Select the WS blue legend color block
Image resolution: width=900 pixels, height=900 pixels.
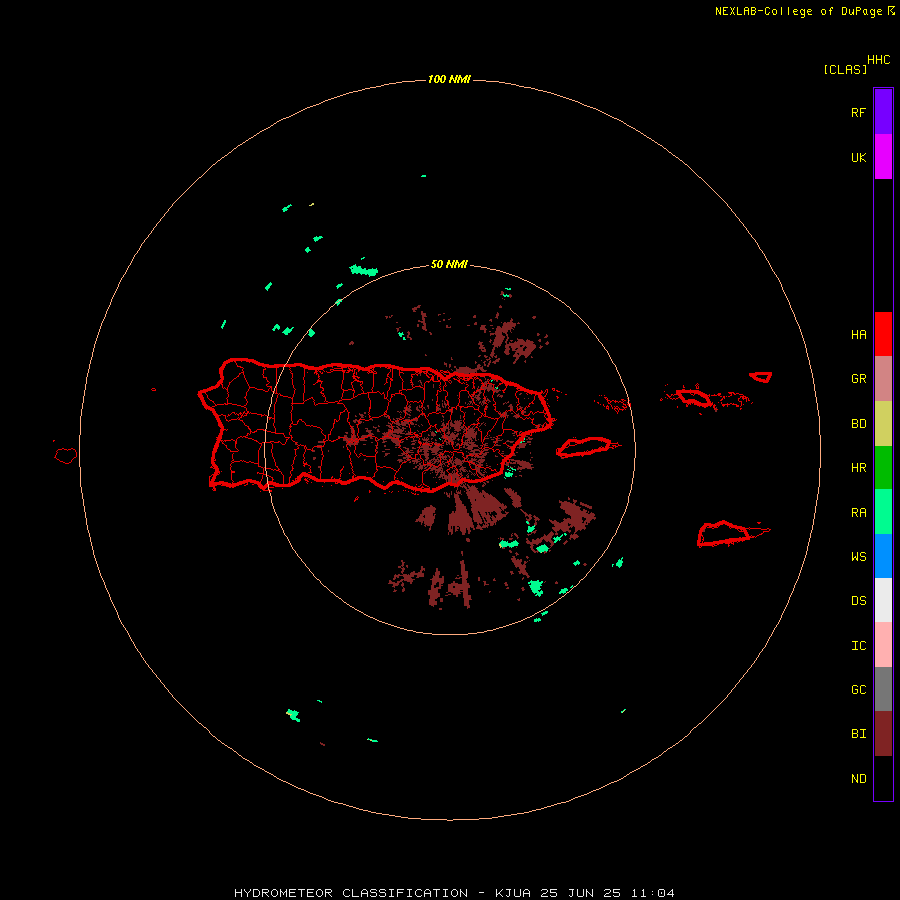tap(883, 556)
